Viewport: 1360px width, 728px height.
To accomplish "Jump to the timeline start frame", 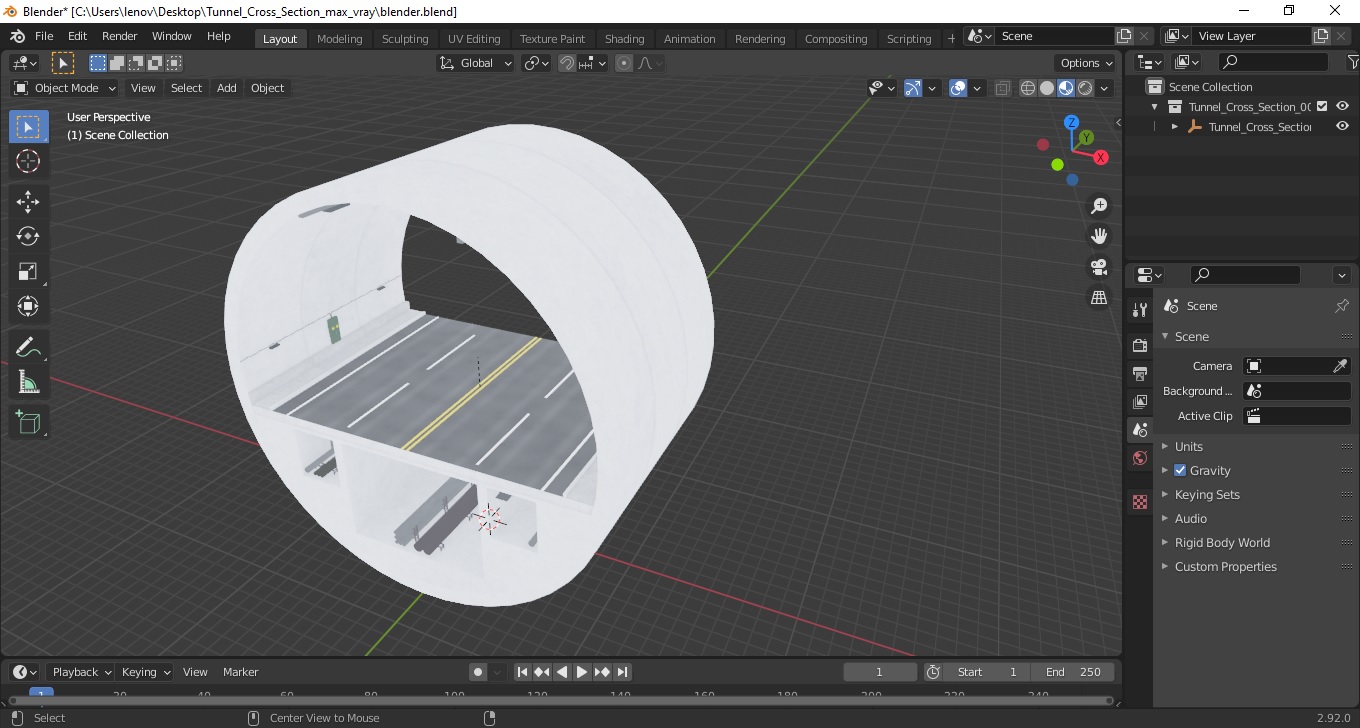I will click(x=522, y=672).
